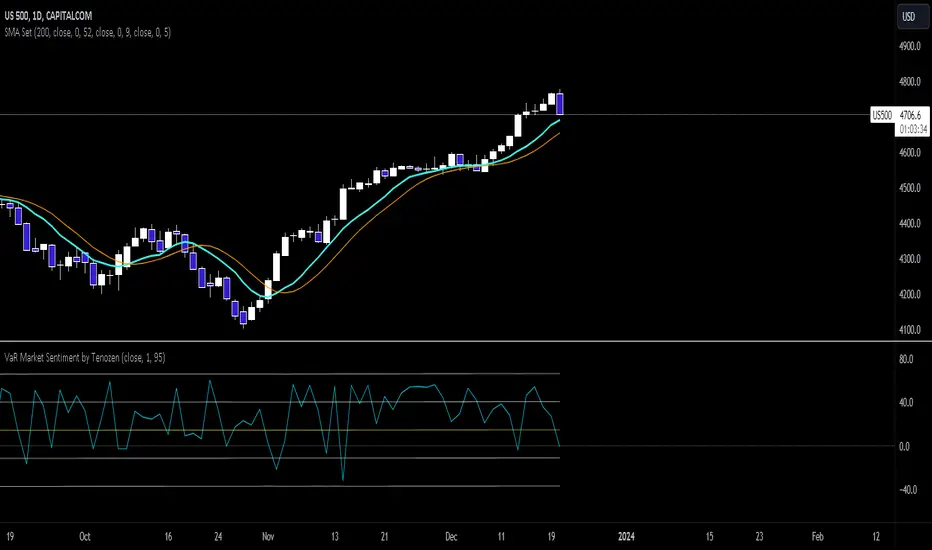Screen dimensions: 932x550
Task: Click the -40.0 indicator scale label
Action: click(908, 490)
